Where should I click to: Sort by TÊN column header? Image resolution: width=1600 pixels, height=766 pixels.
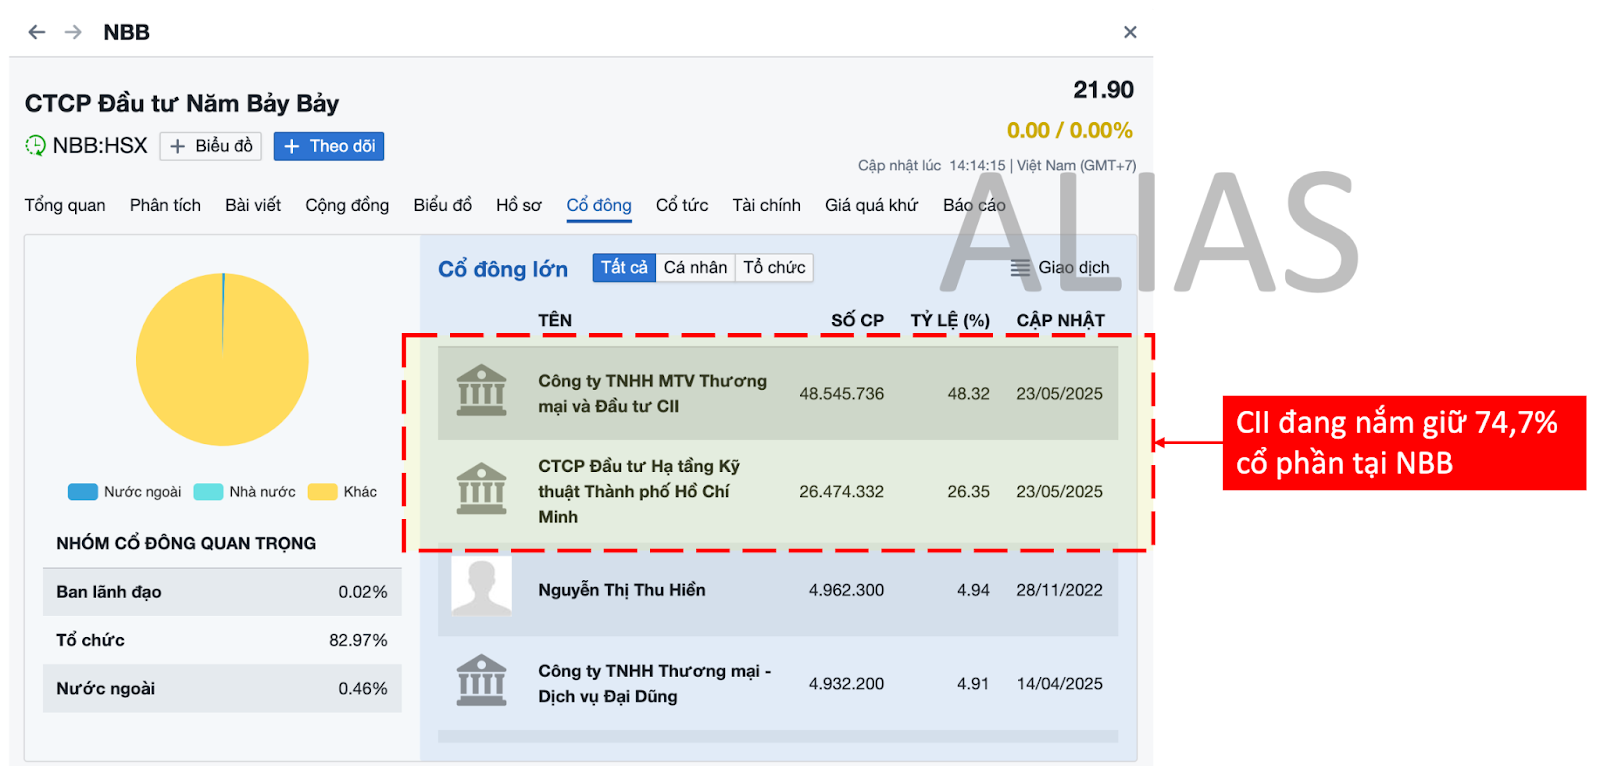555,320
